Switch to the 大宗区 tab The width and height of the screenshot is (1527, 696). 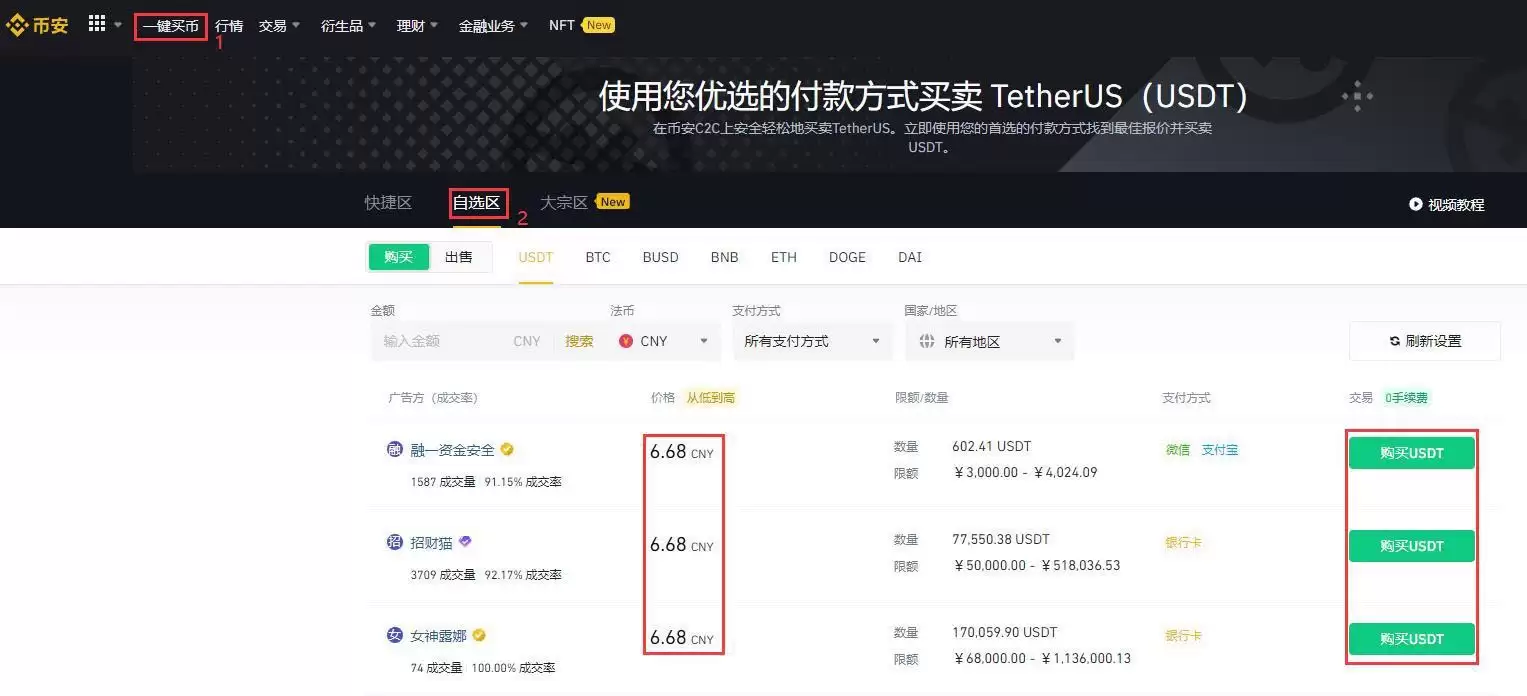566,202
